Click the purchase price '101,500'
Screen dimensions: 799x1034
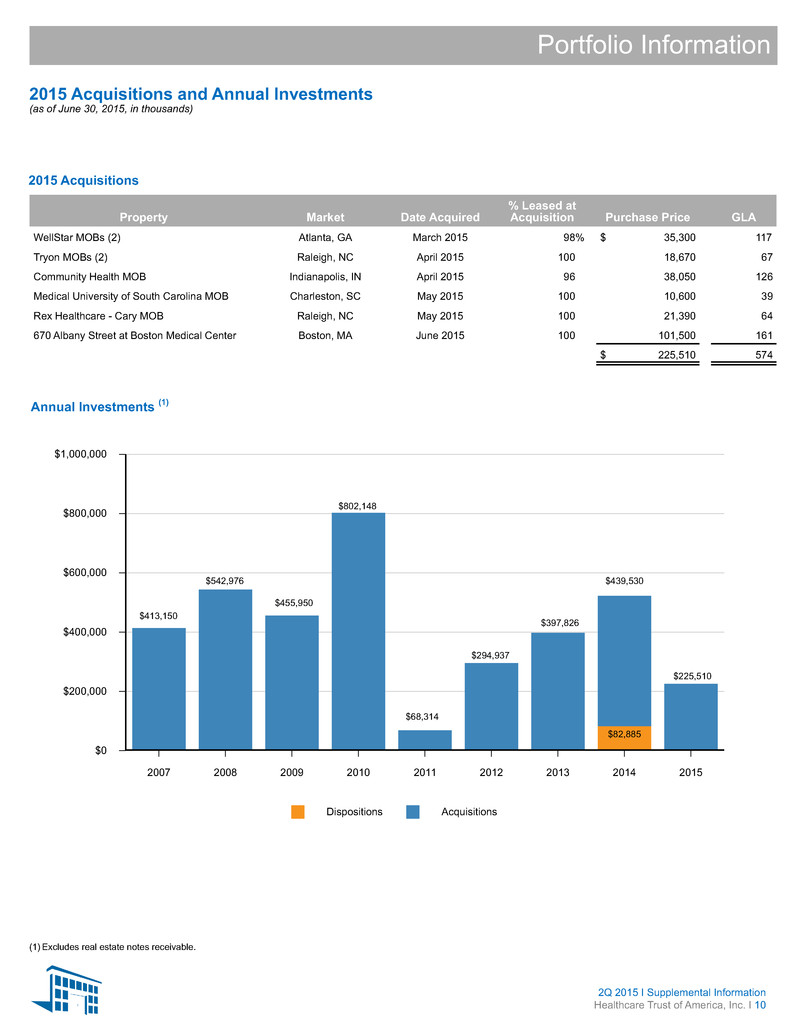point(677,336)
